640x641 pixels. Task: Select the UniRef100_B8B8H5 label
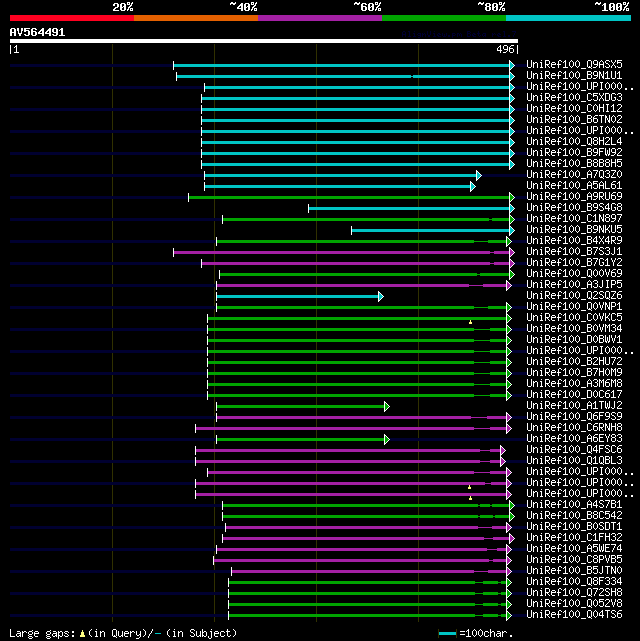[x=574, y=164]
